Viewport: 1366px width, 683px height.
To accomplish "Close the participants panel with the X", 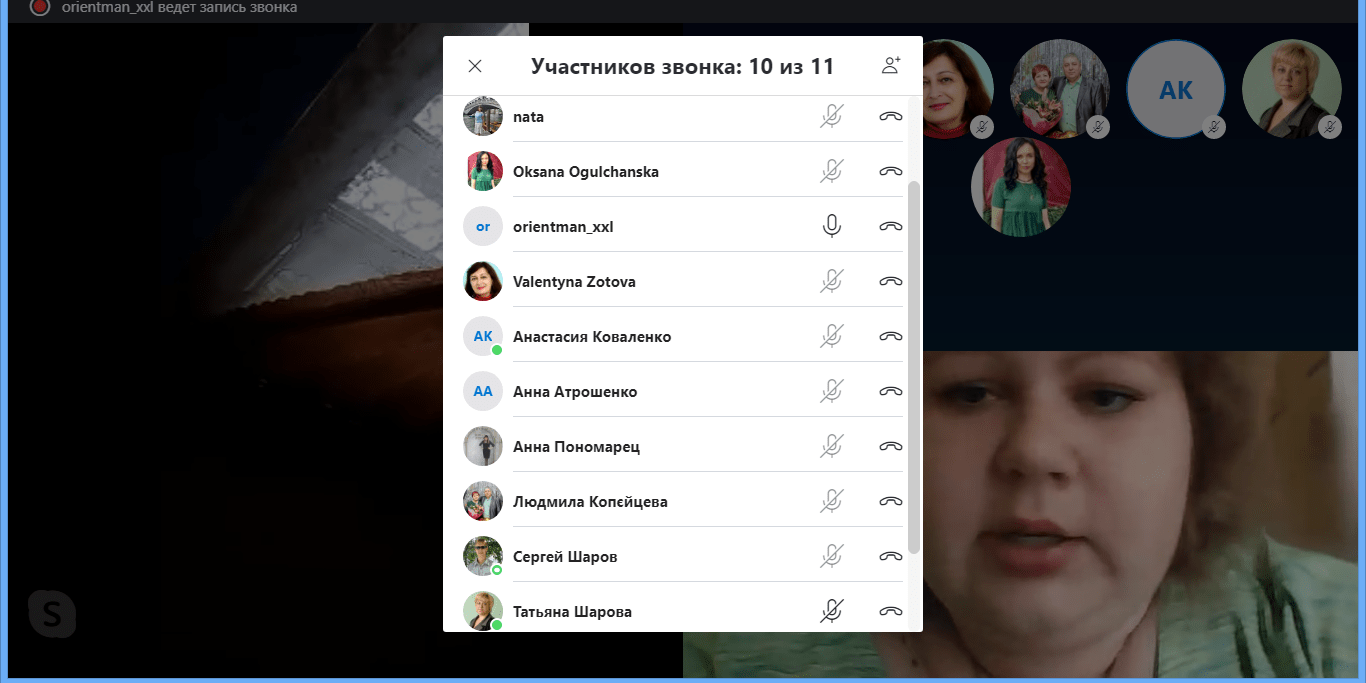I will click(474, 66).
